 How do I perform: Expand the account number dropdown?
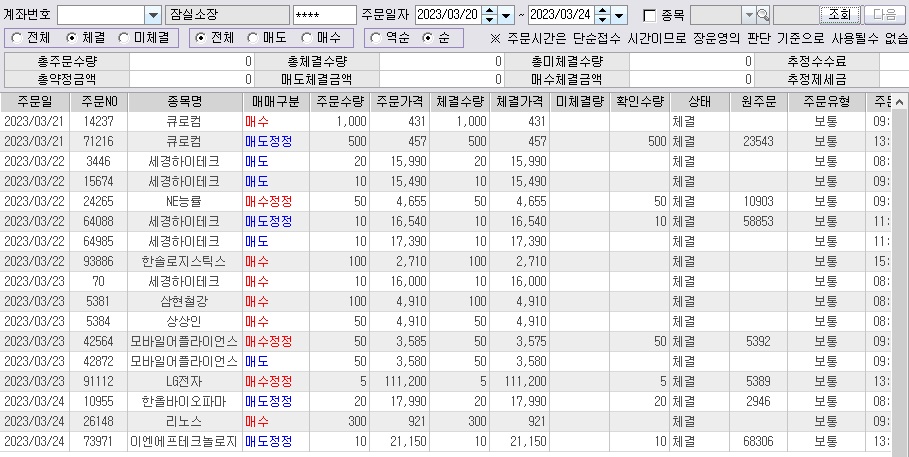(x=152, y=15)
